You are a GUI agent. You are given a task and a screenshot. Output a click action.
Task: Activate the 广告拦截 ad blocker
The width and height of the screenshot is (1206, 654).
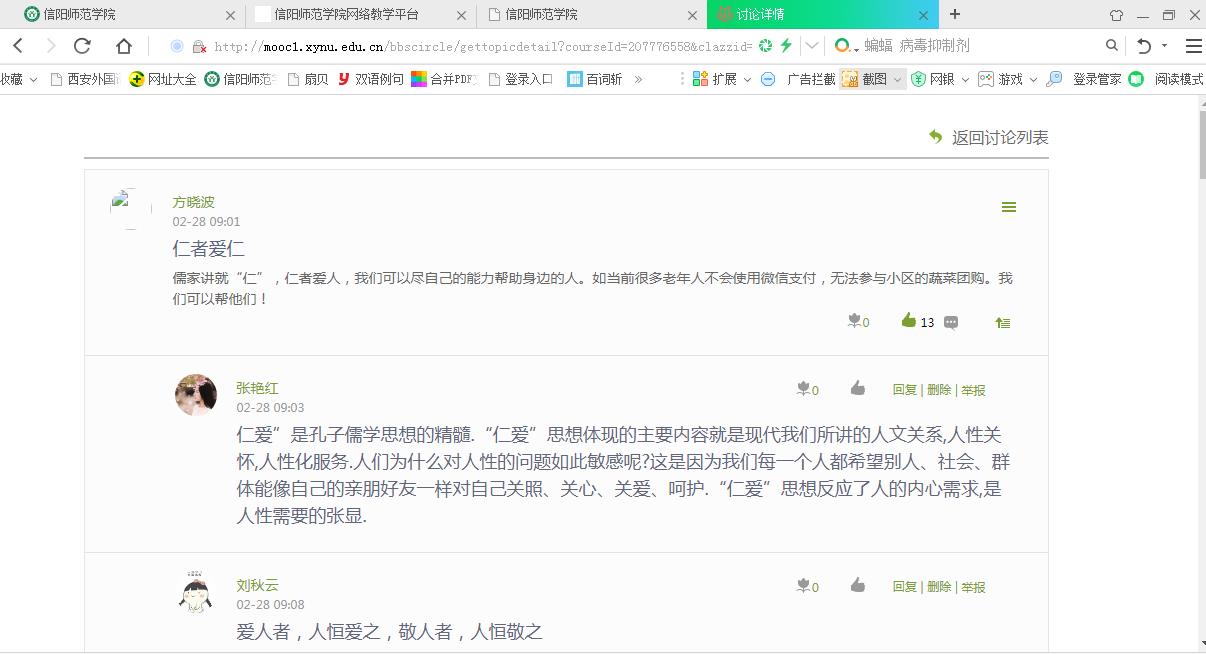pyautogui.click(x=810, y=78)
